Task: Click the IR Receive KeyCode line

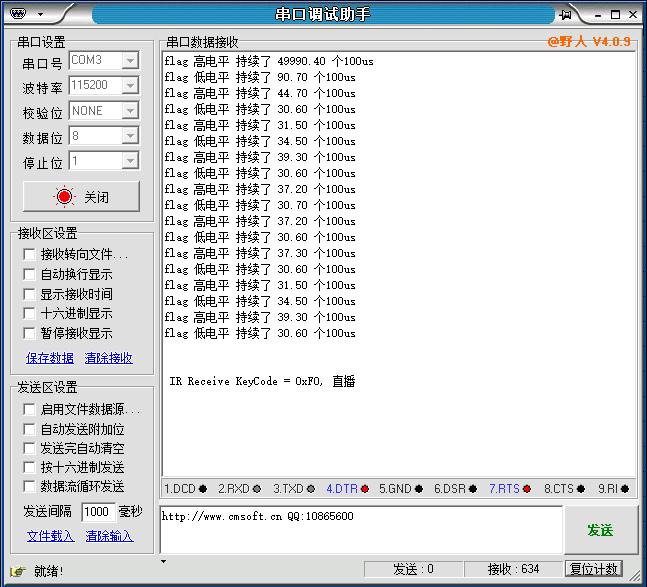Action: [262, 381]
